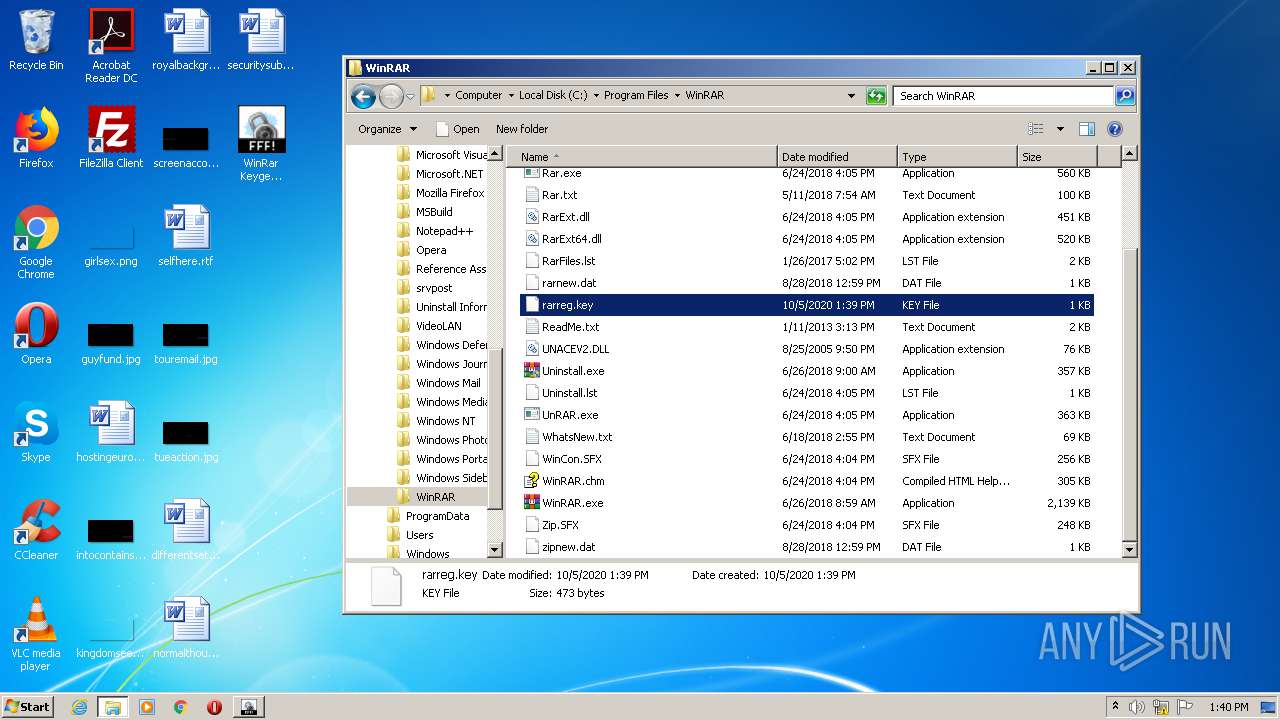Click volume icon in system tray

tap(1137, 707)
